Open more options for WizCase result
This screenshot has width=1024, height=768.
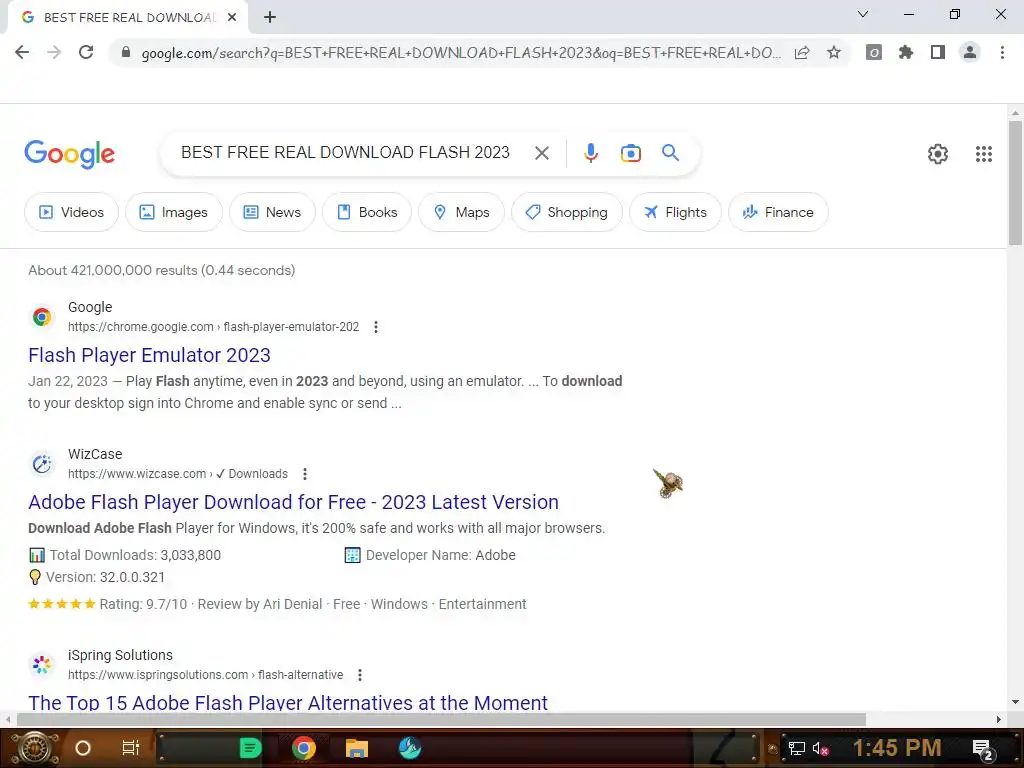[x=304, y=473]
